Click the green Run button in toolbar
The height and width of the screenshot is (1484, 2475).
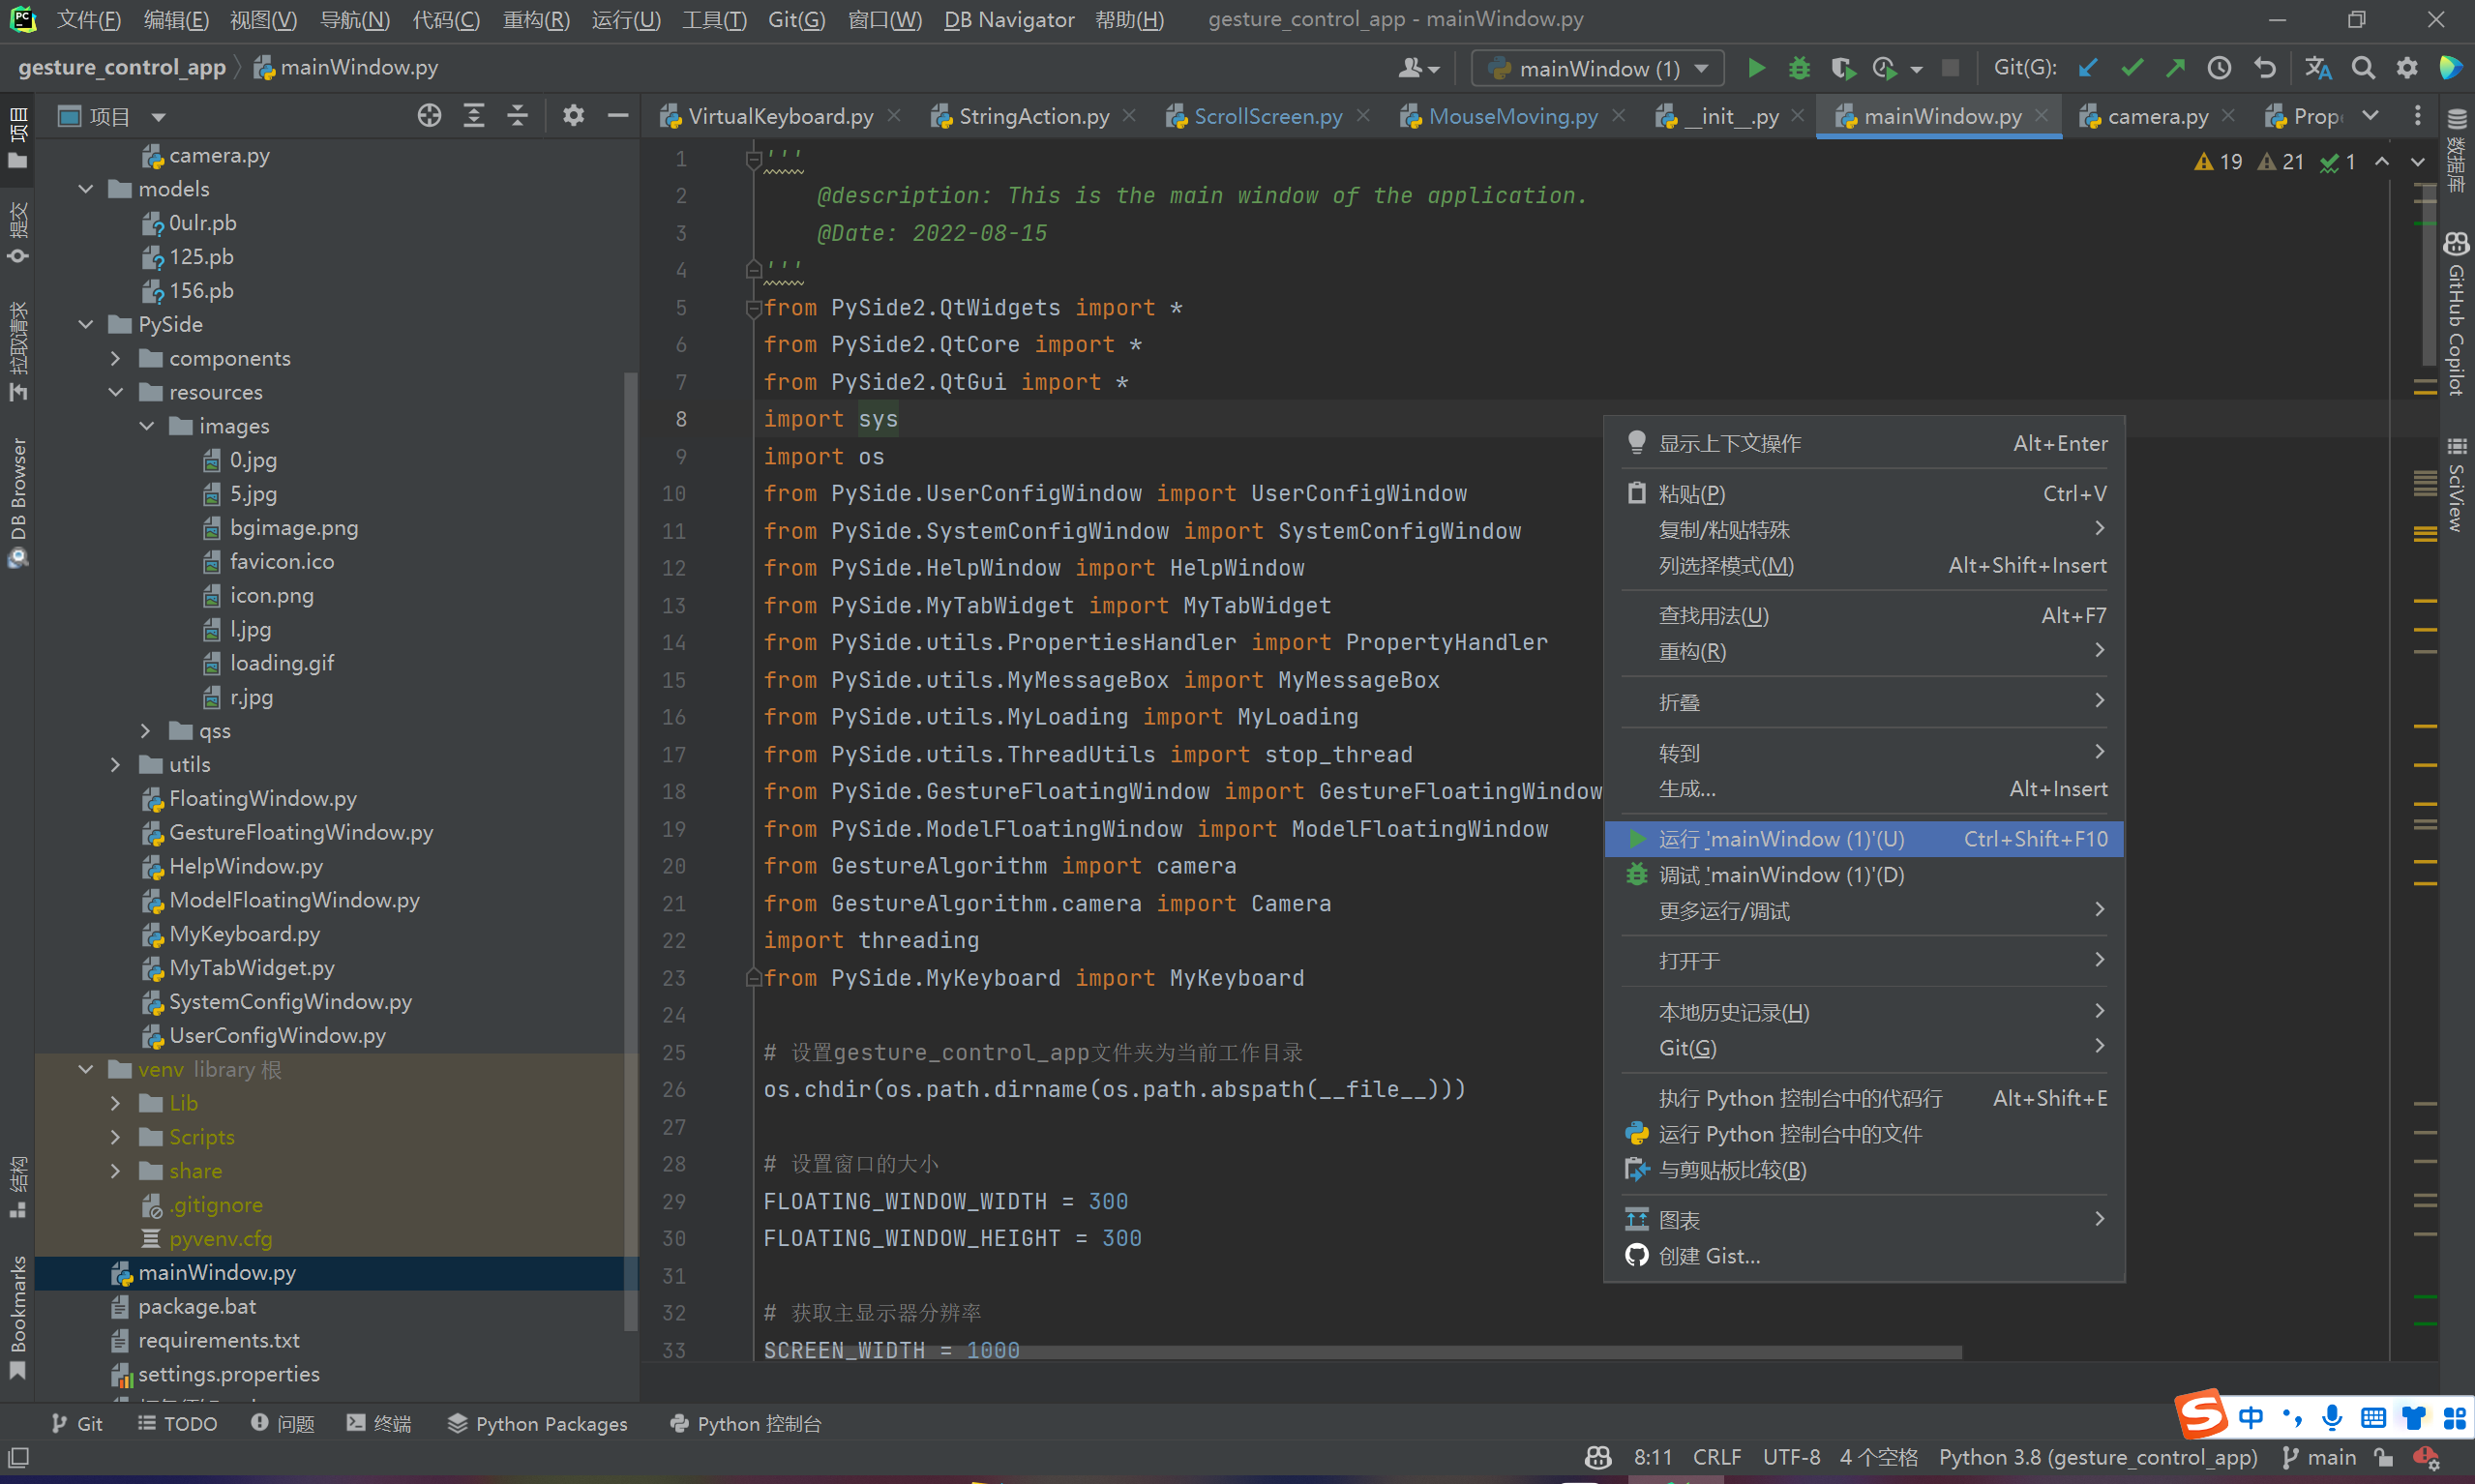[x=1755, y=68]
